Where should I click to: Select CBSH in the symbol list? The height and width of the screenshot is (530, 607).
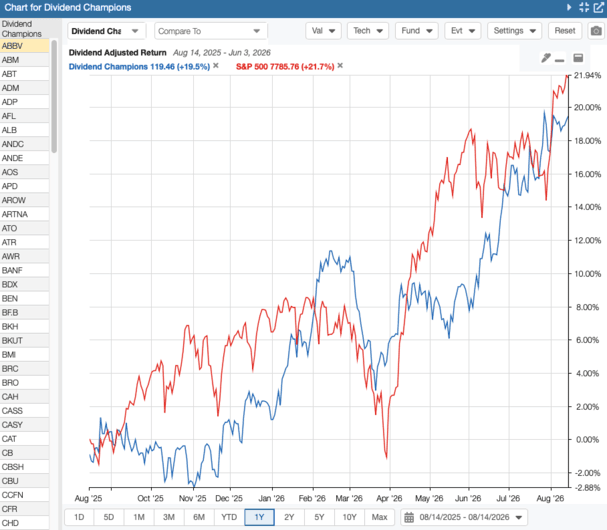24,467
